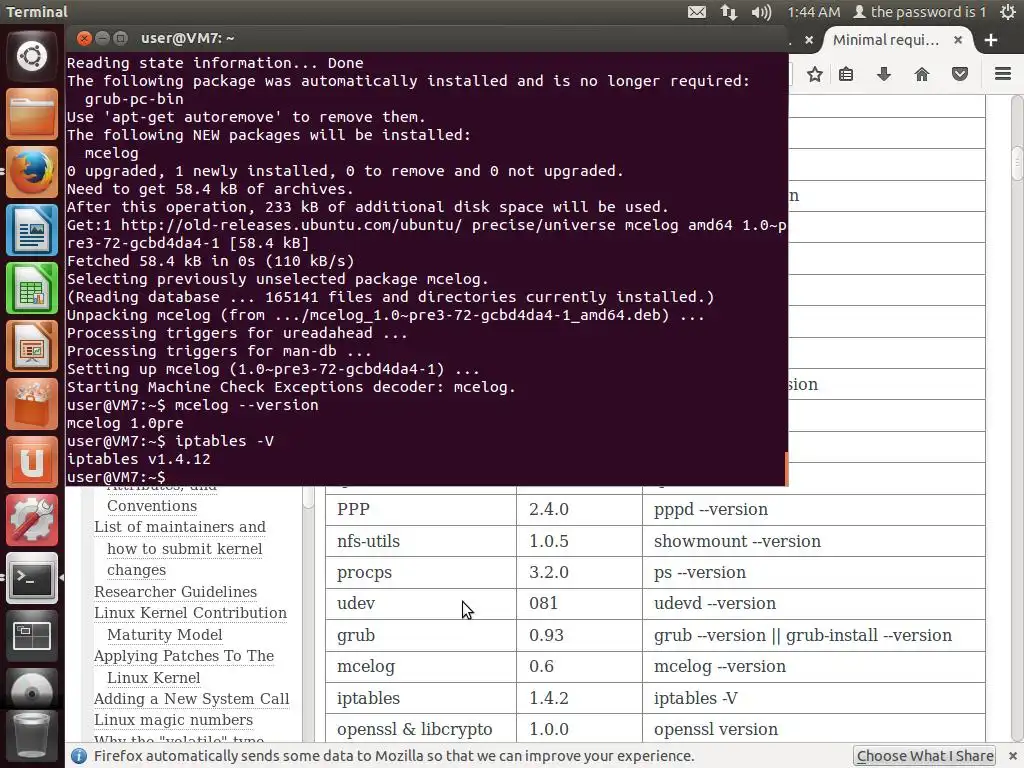
Task: Open Firefox downloads arrow
Action: coord(884,74)
